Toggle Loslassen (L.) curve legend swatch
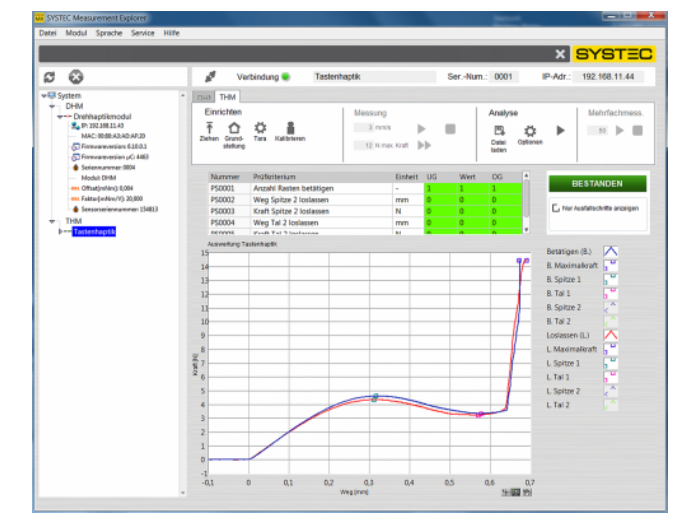Screen dimensions: 700x525 pyautogui.click(x=610, y=335)
